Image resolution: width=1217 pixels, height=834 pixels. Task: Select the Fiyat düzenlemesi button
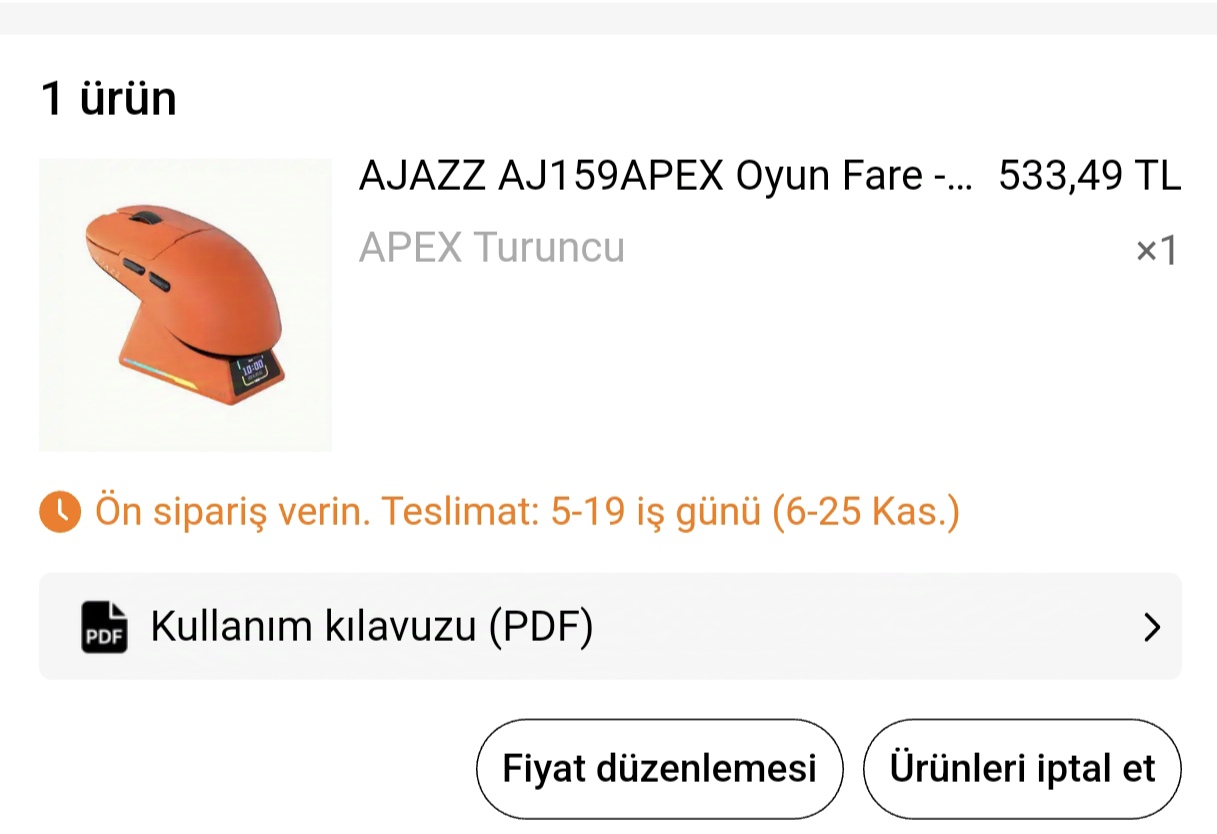[x=659, y=769]
